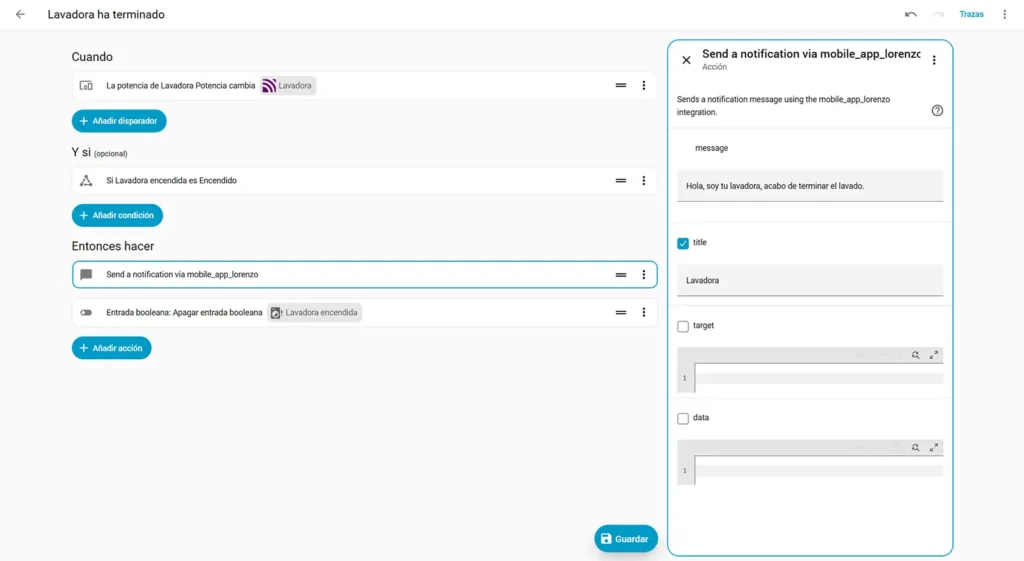Go back using the arrow beside the title
This screenshot has height=561, width=1024.
pyautogui.click(x=20, y=14)
